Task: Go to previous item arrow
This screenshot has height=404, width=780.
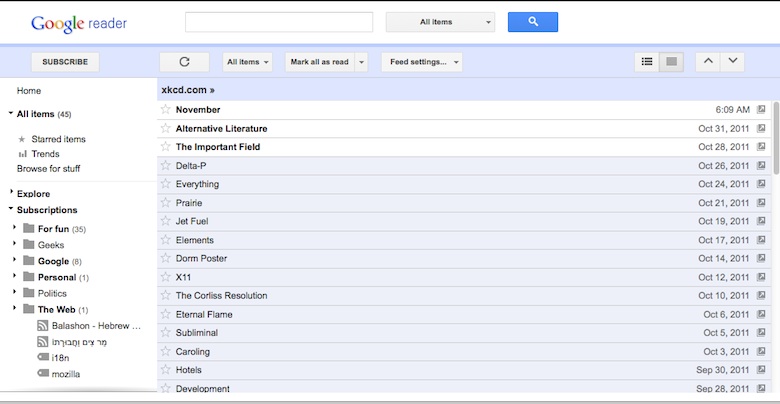Action: [708, 62]
